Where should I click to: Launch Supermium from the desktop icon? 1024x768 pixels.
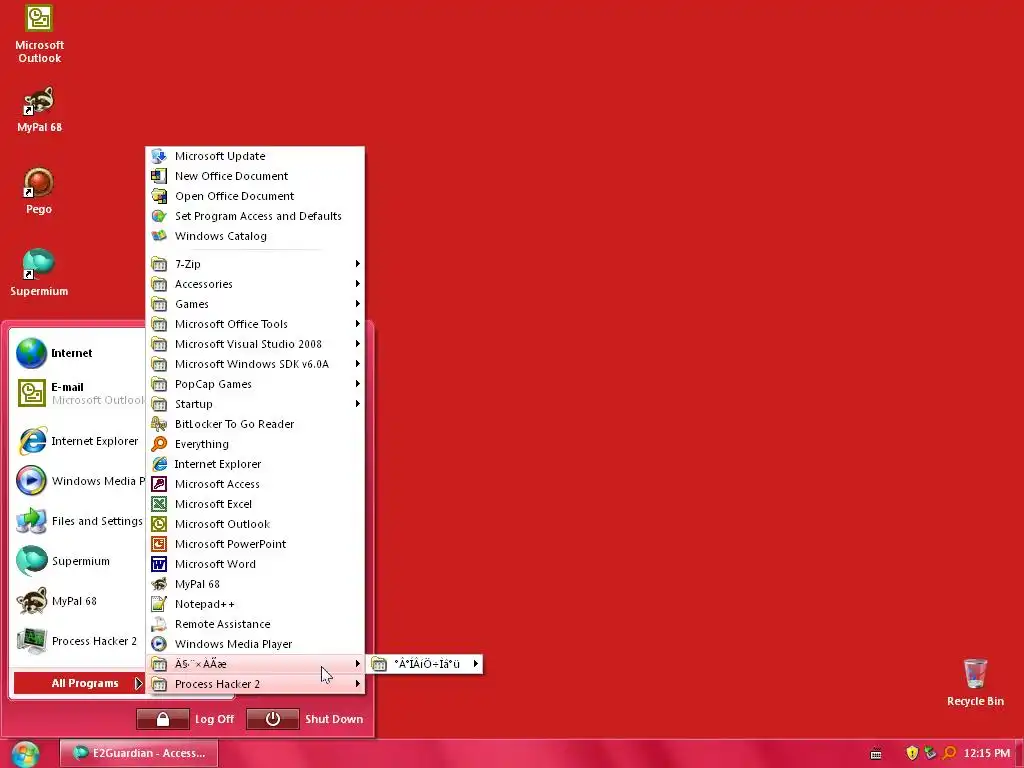click(x=39, y=272)
